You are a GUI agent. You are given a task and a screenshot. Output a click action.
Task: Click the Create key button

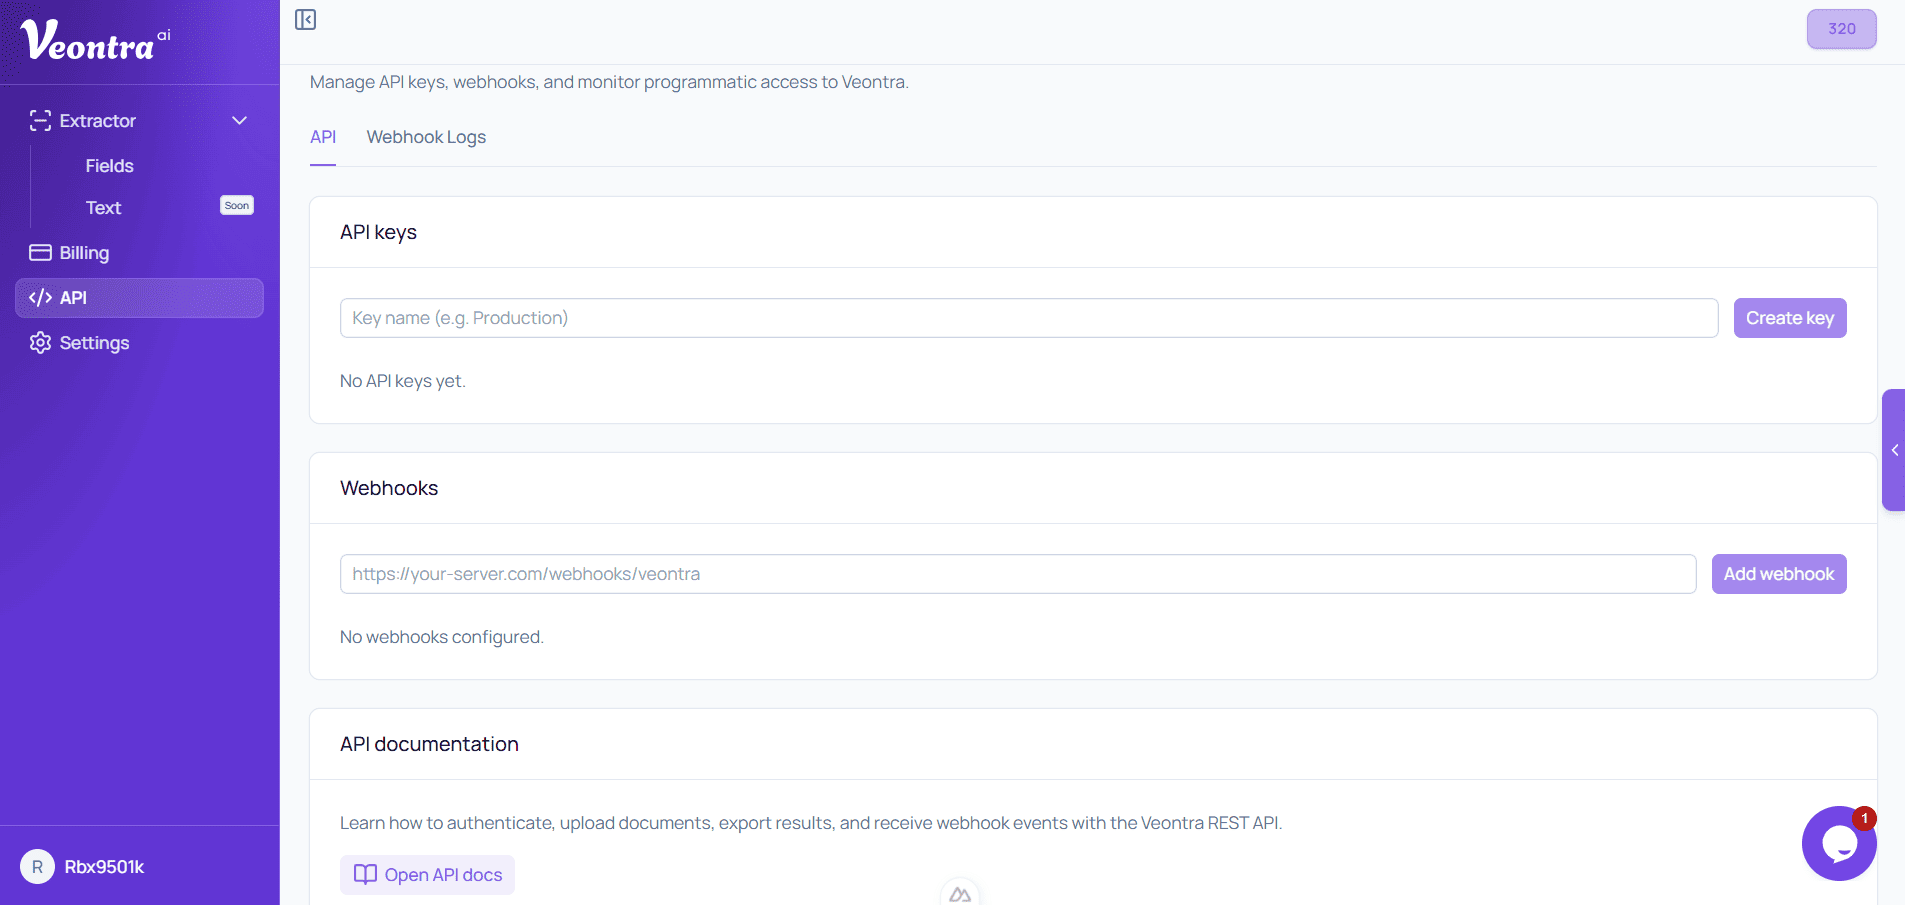[x=1790, y=318]
